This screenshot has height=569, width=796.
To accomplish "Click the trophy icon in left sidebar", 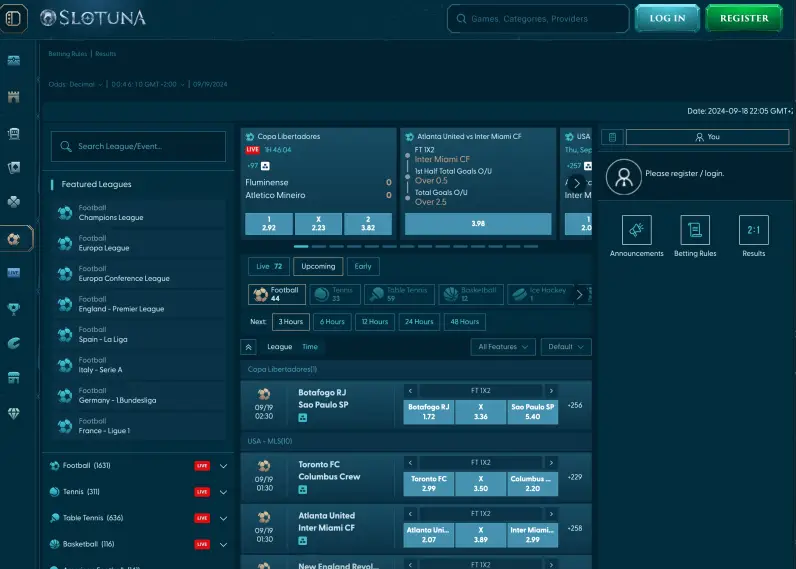I will pyautogui.click(x=14, y=309).
